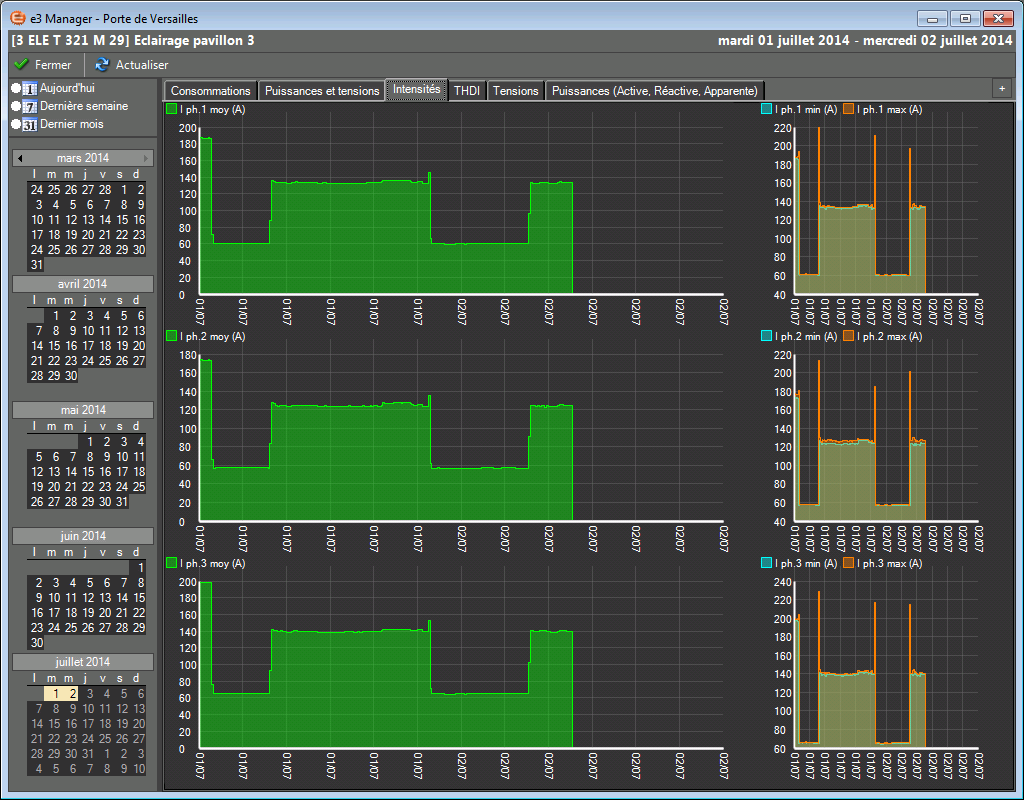The image size is (1024, 800).
Task: Toggle the I ph.1 max (A) orange legend swatch
Action: (x=849, y=109)
